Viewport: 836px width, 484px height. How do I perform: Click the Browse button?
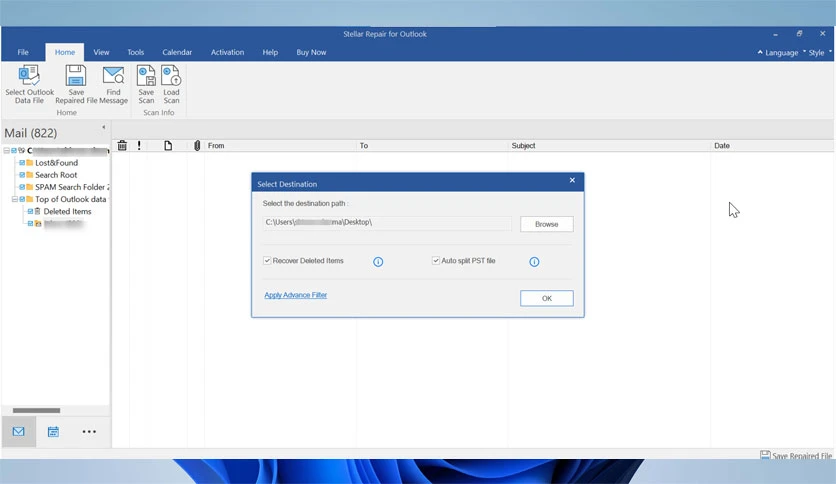pos(546,224)
